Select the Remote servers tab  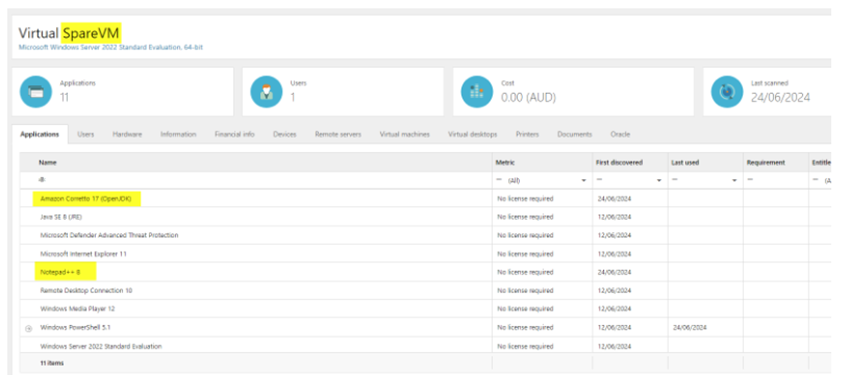point(338,134)
